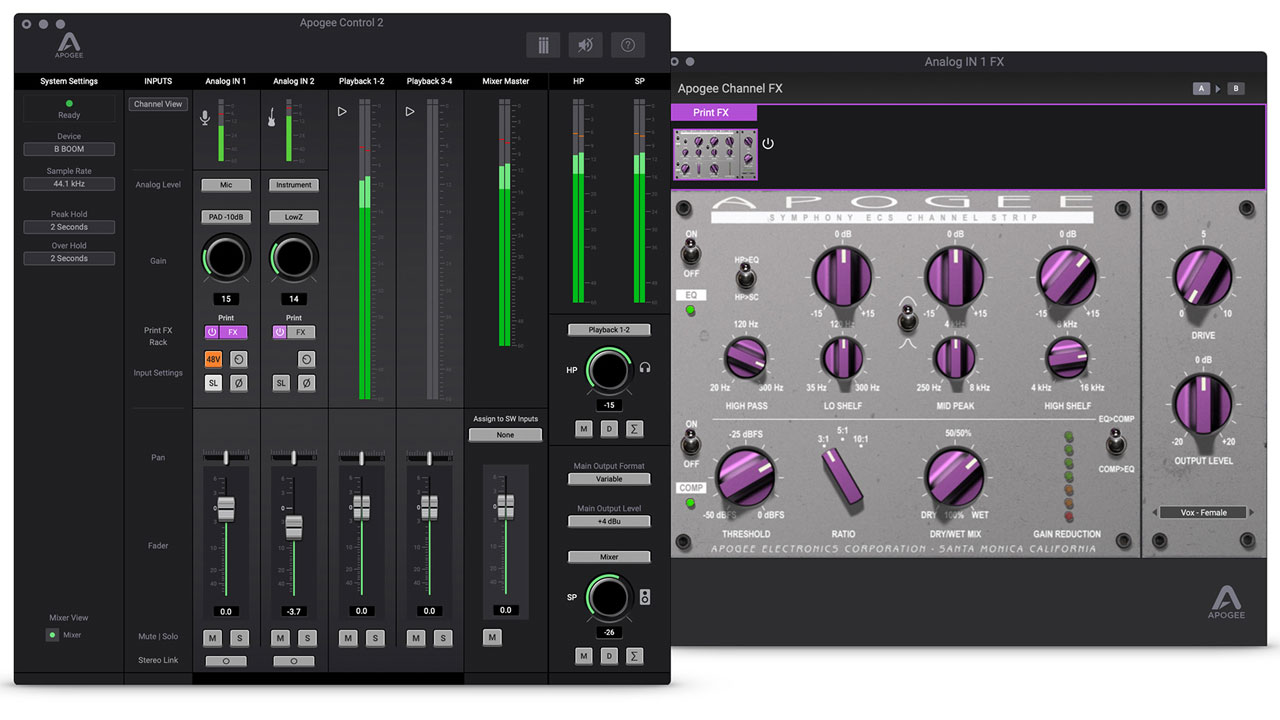The height and width of the screenshot is (720, 1280).
Task: Click the Analog IN 2 fader handle
Action: coord(294,526)
